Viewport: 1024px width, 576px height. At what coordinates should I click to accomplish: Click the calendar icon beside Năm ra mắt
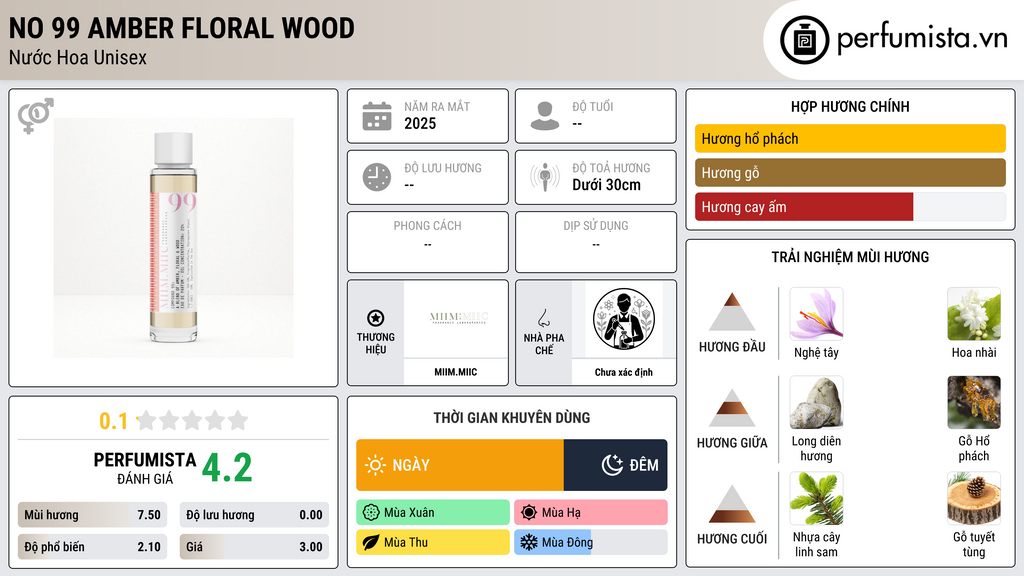(377, 116)
